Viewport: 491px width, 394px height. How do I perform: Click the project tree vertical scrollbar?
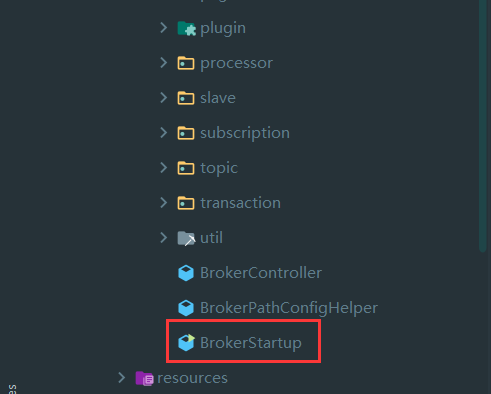pyautogui.click(x=482, y=126)
